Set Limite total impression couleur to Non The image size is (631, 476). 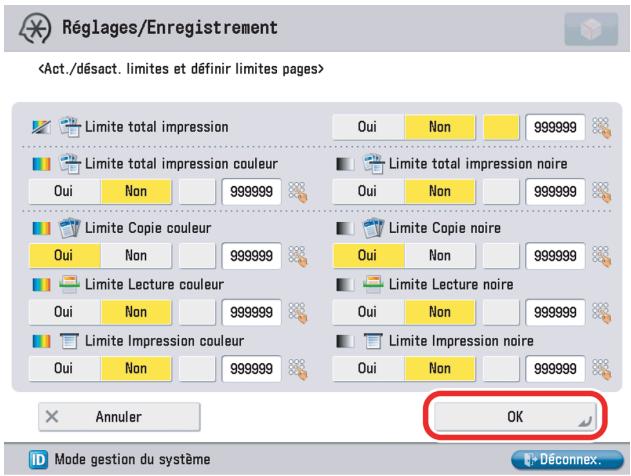click(x=136, y=192)
